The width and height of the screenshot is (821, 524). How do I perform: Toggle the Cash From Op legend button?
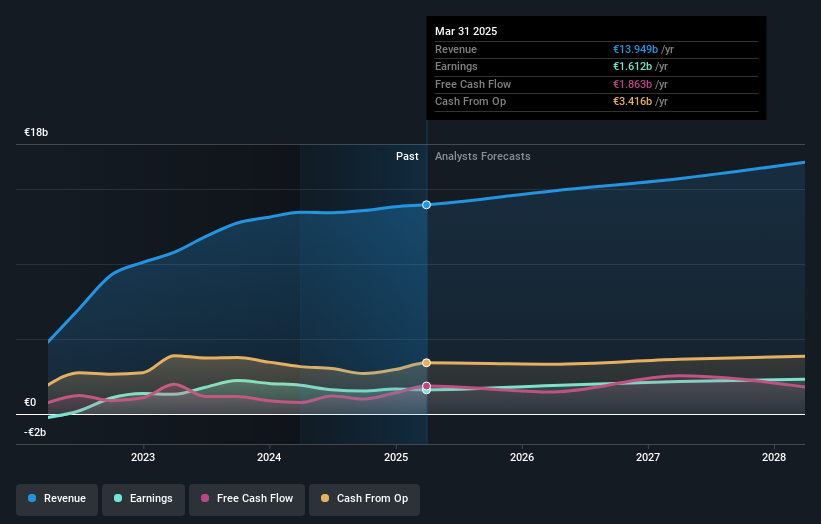point(364,499)
